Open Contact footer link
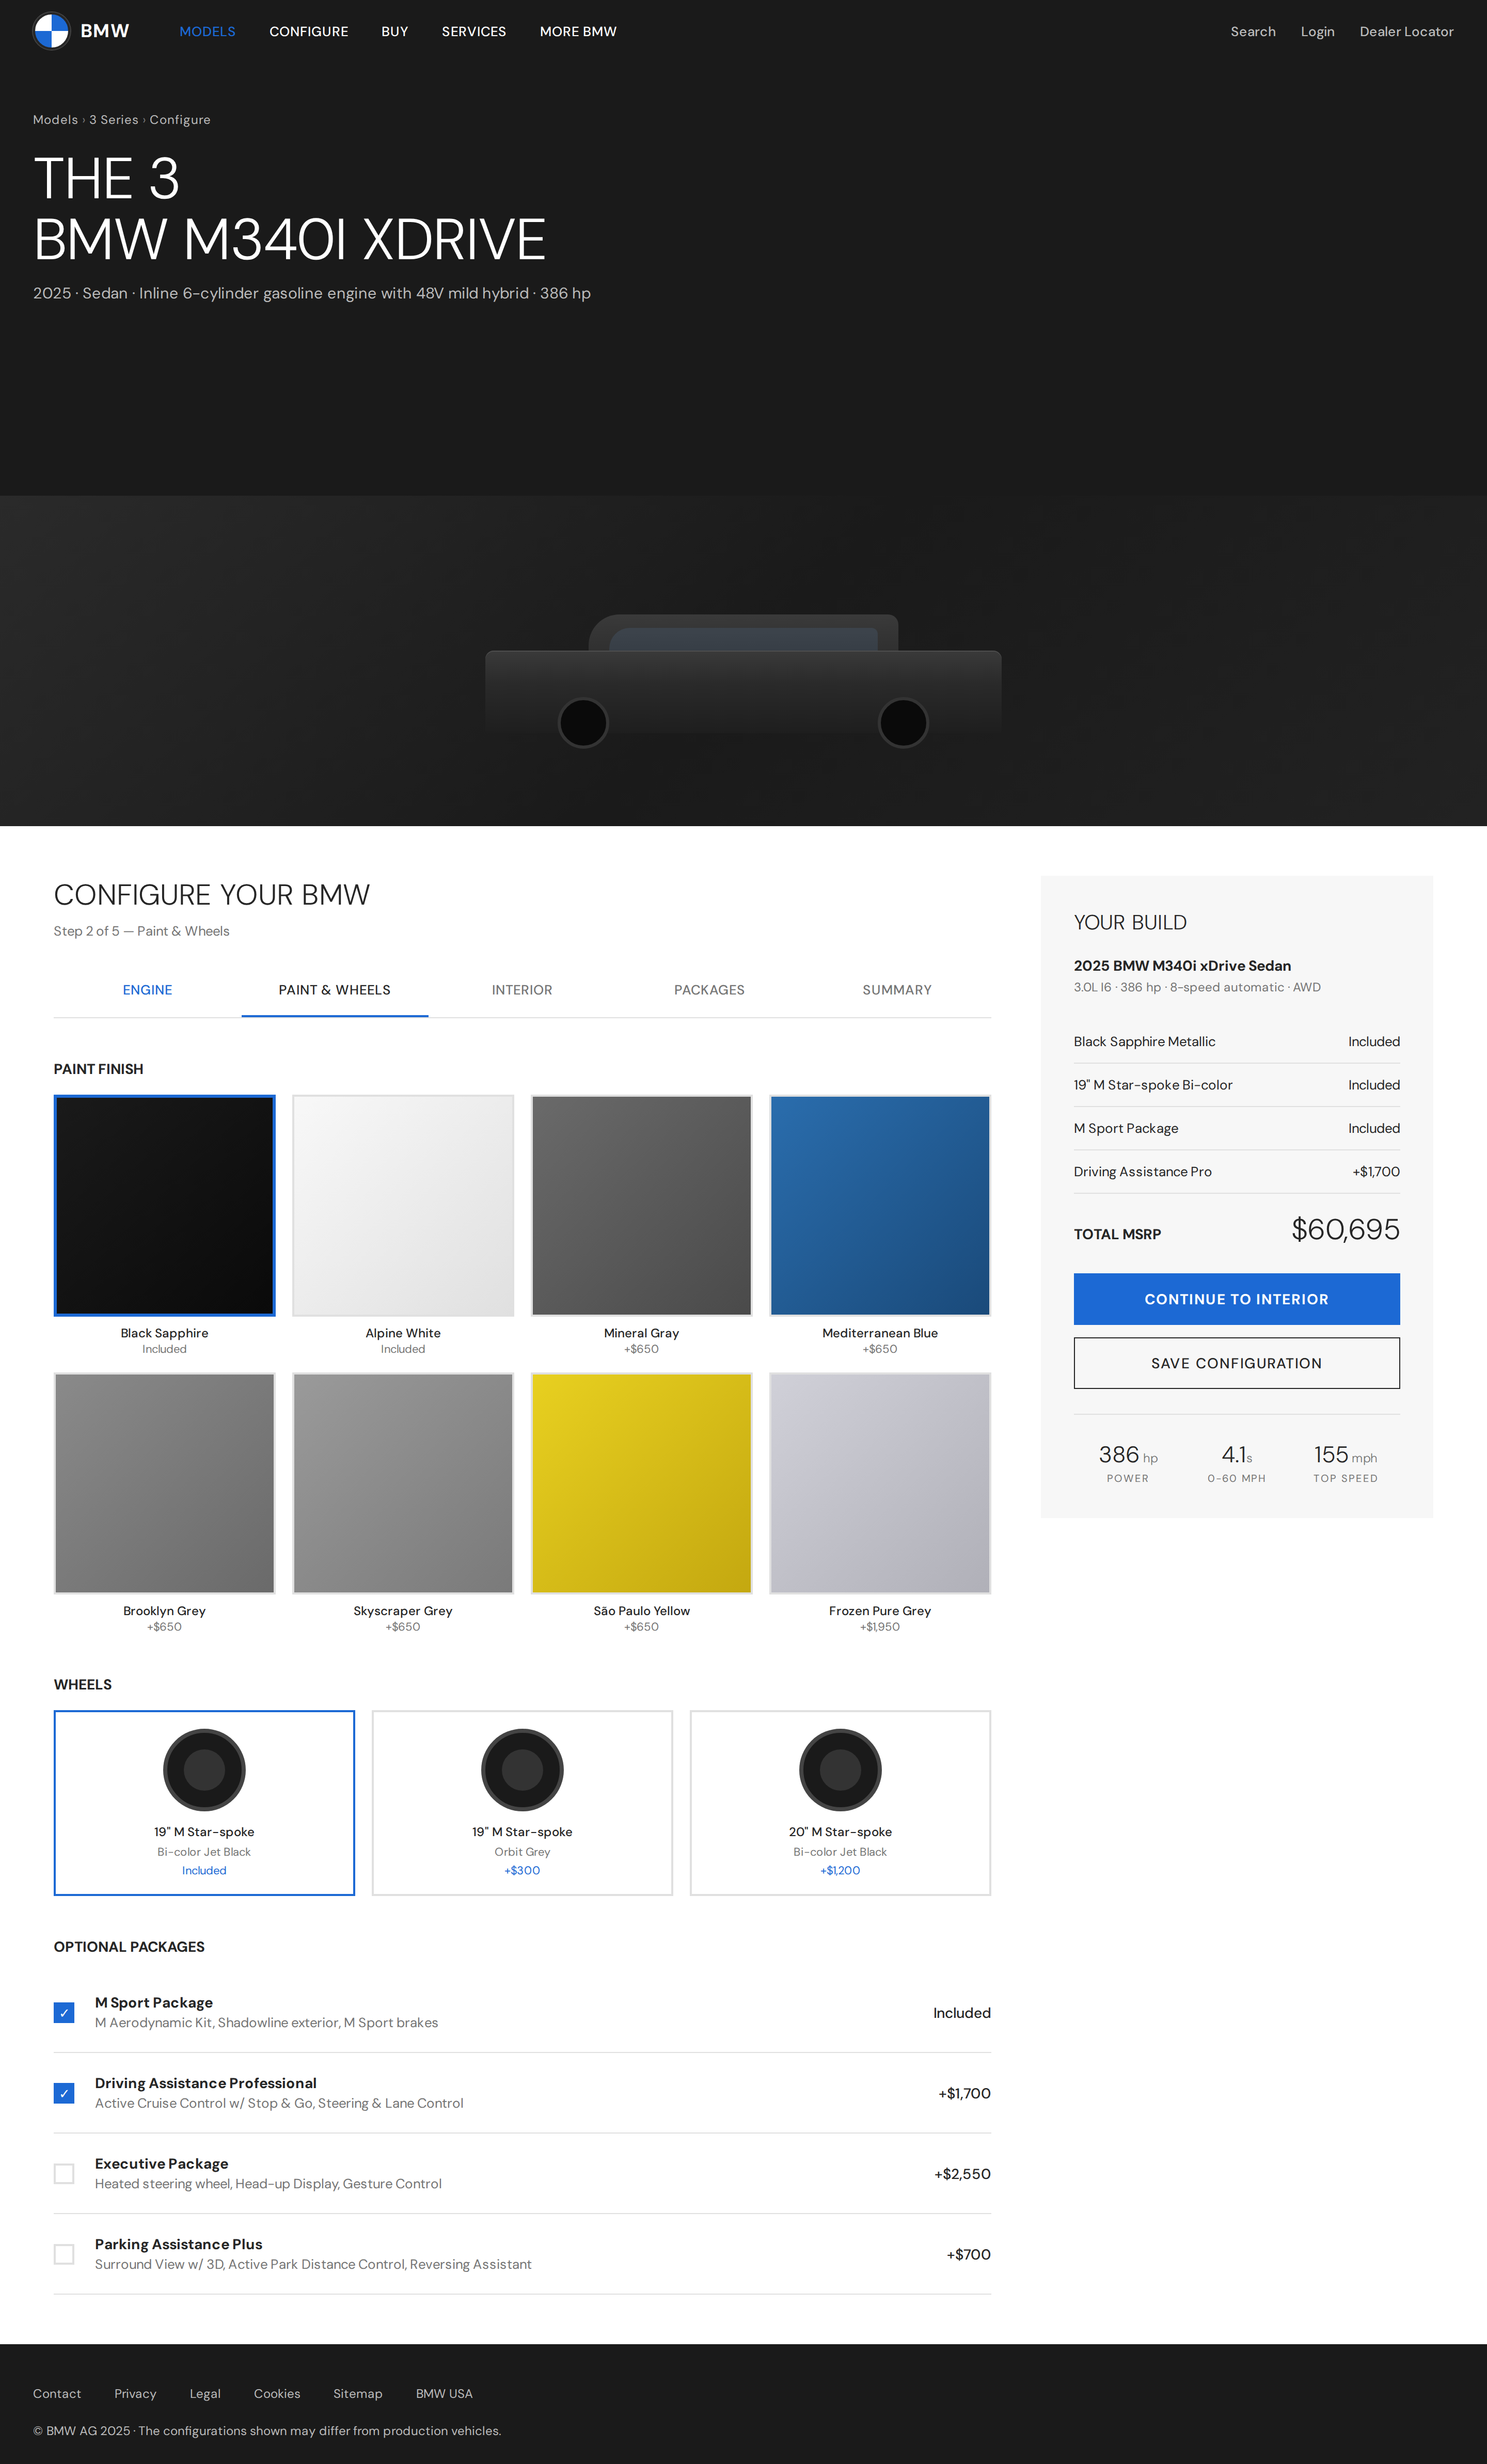The image size is (1487, 2464). pos(57,2394)
